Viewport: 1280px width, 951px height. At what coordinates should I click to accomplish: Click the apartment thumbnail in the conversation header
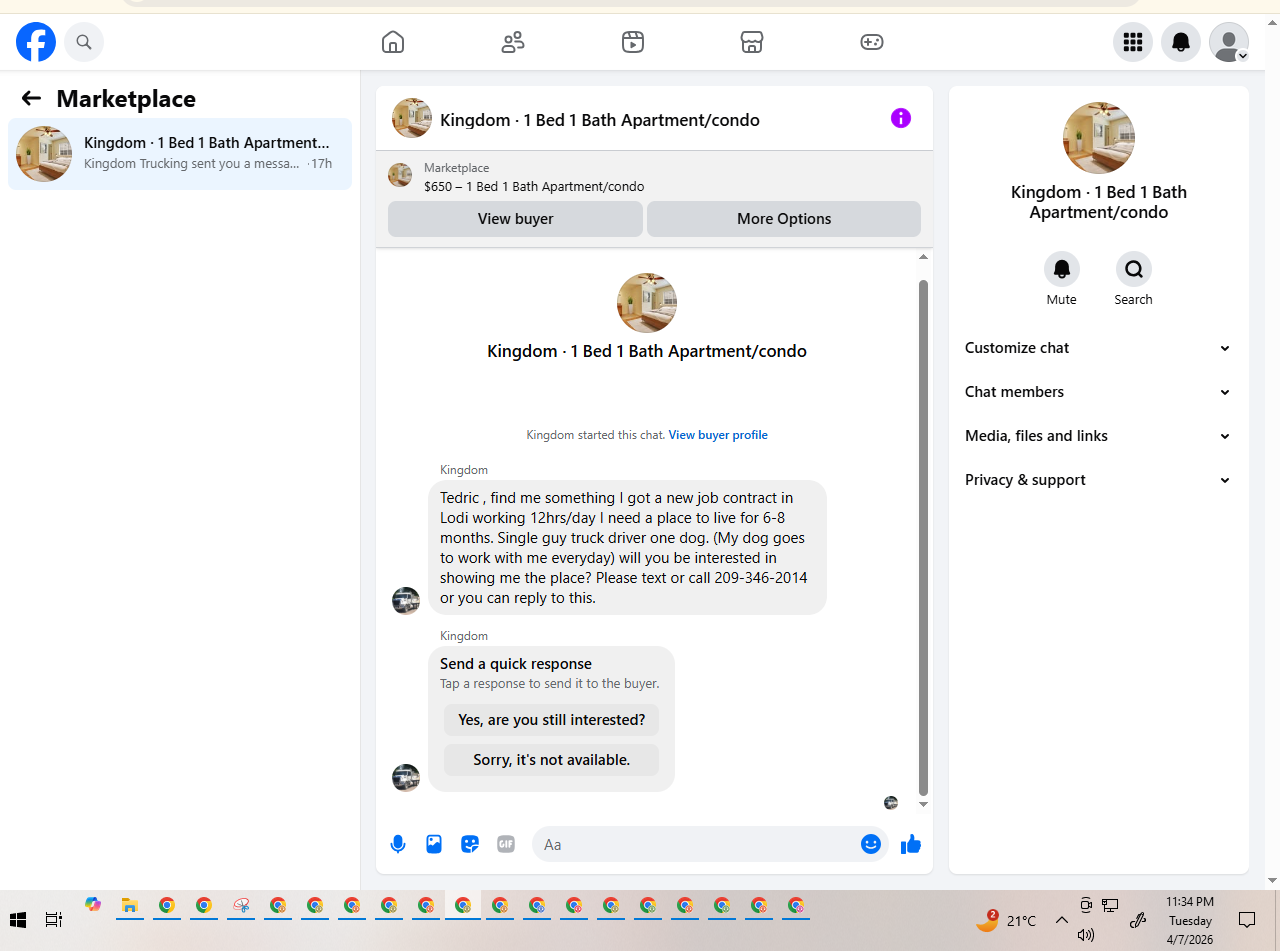click(412, 118)
